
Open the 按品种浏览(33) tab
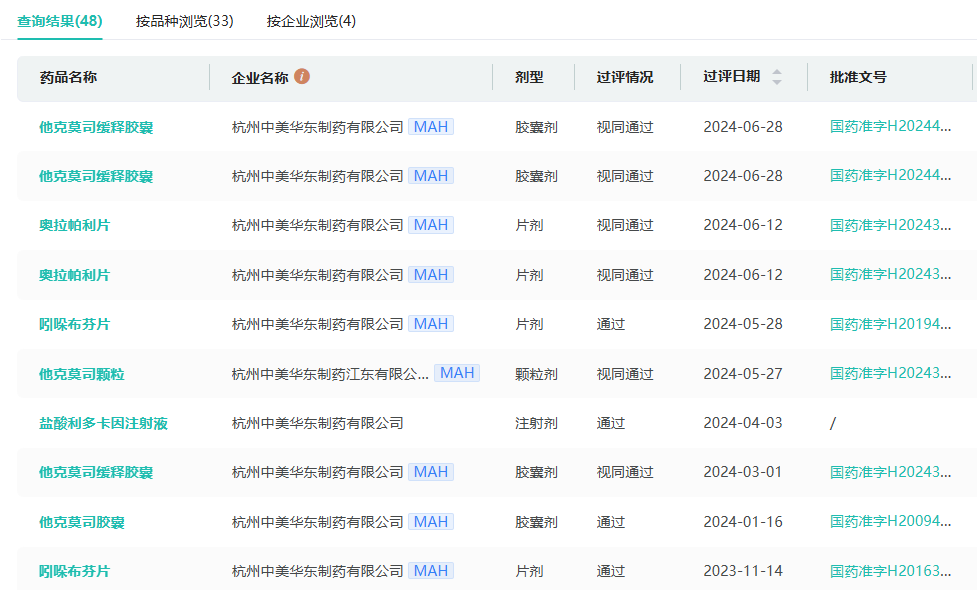185,21
